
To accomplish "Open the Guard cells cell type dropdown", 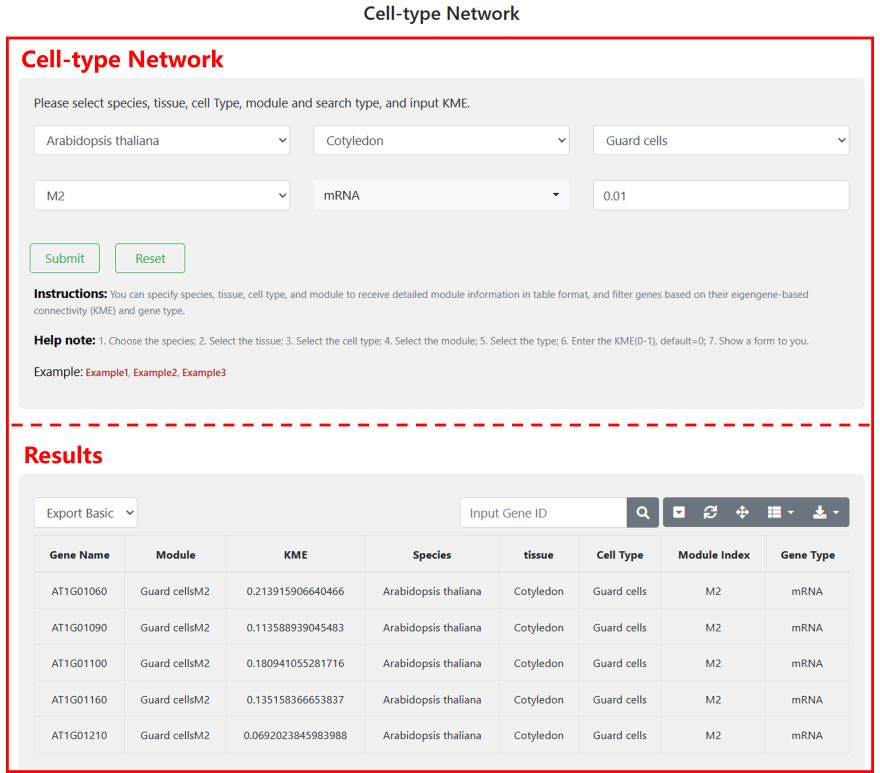I will point(721,141).
